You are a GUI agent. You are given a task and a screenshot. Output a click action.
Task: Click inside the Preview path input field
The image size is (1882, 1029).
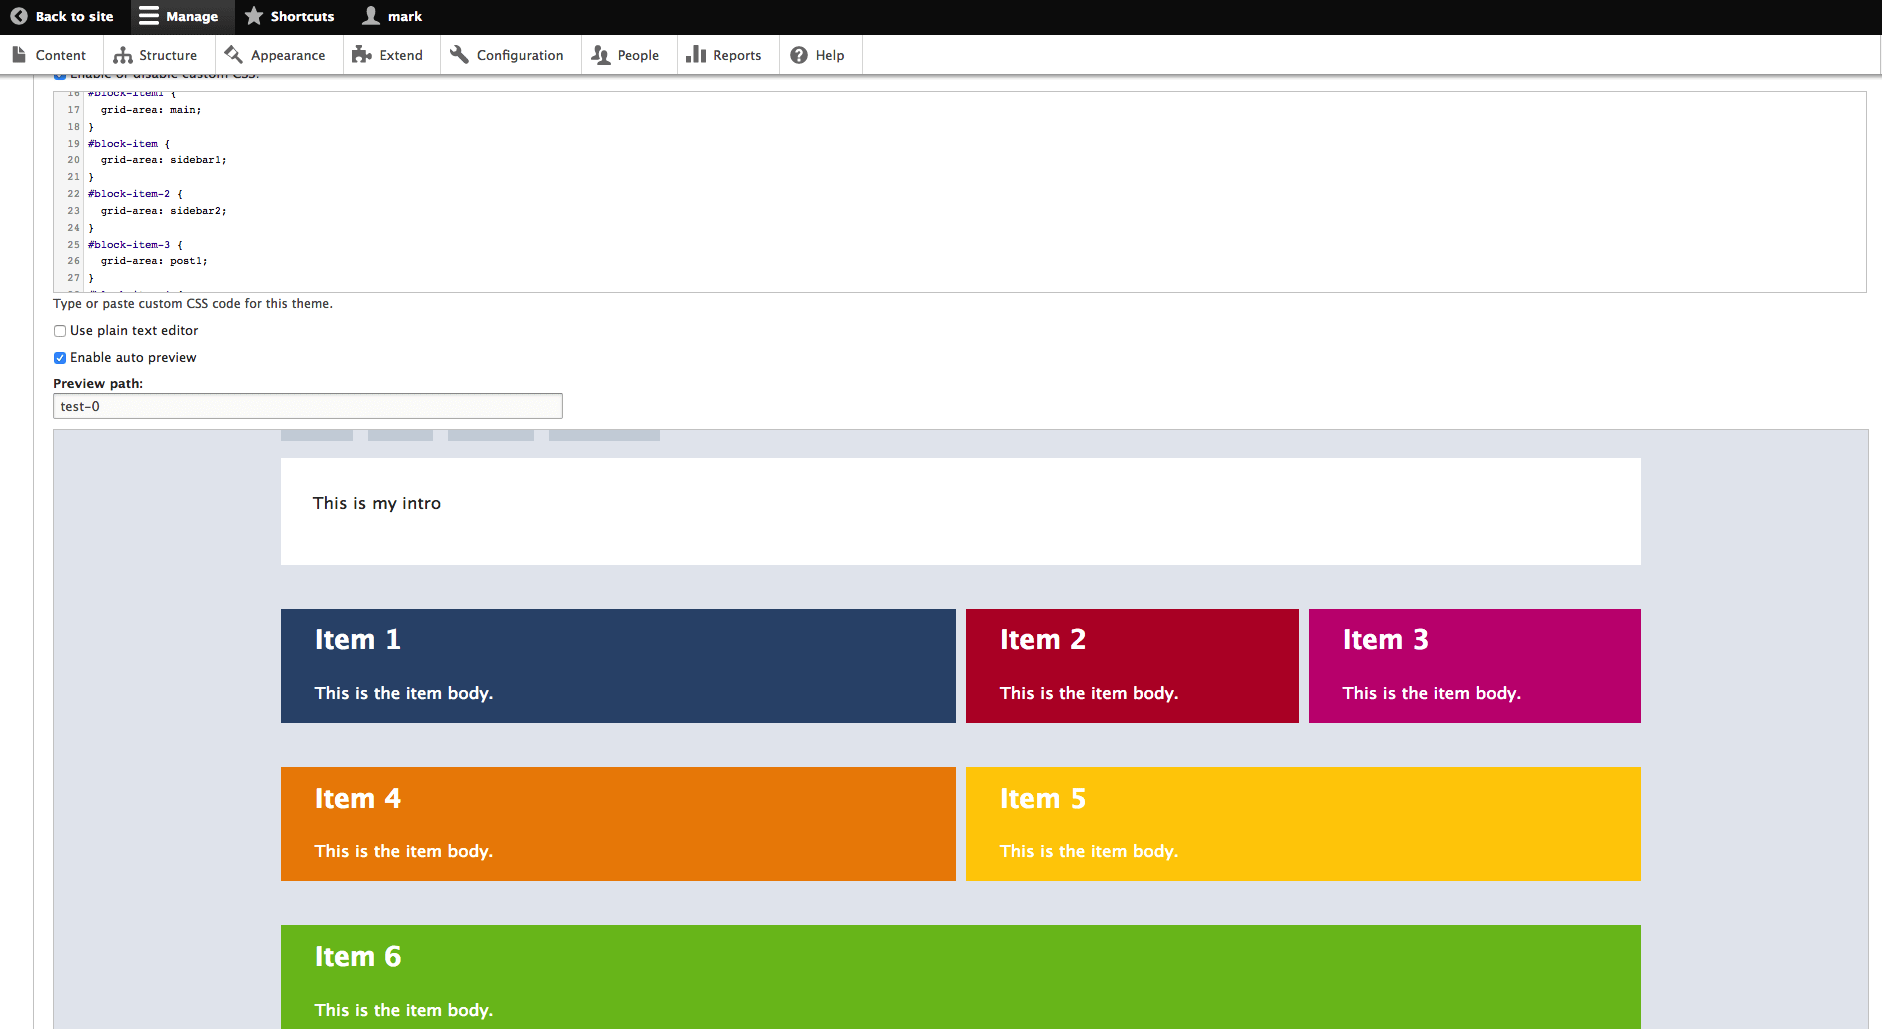tap(307, 406)
